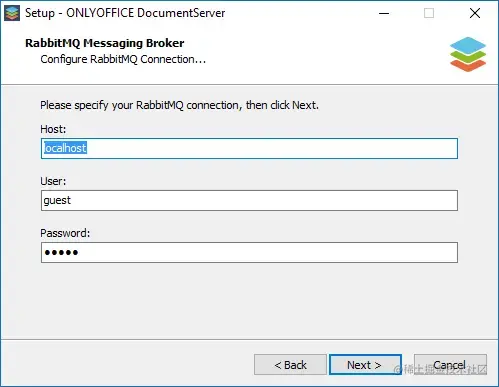Close the setup window
The height and width of the screenshot is (387, 499).
coord(475,13)
